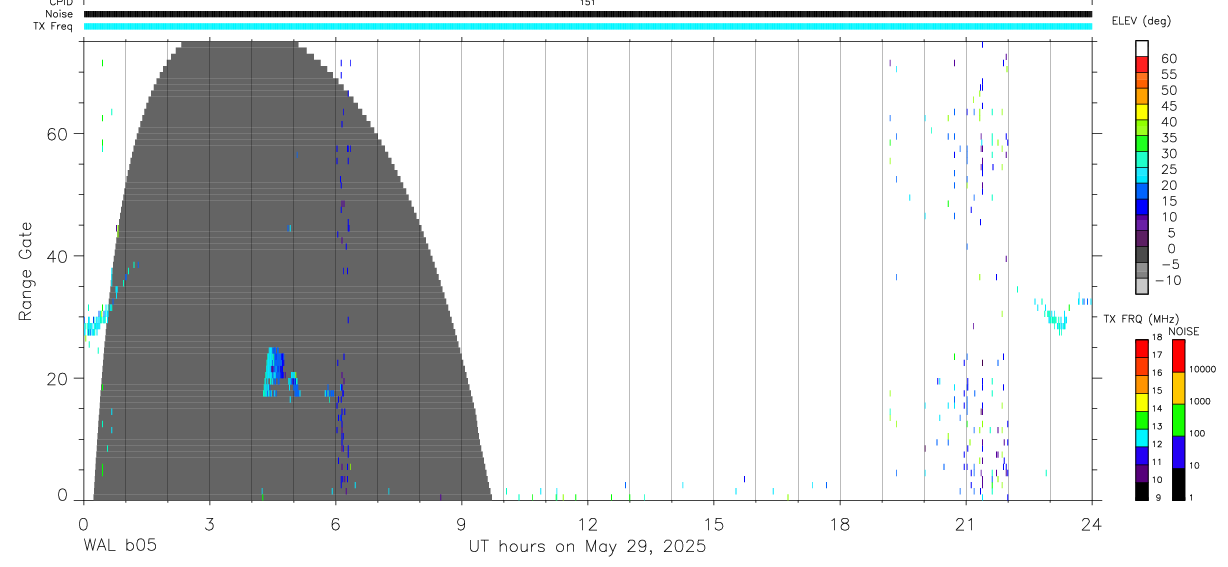This screenshot has width=1228, height=567.
Task: Click the cyan-blue echo cluster near 4.5 UT
Action: click(277, 373)
